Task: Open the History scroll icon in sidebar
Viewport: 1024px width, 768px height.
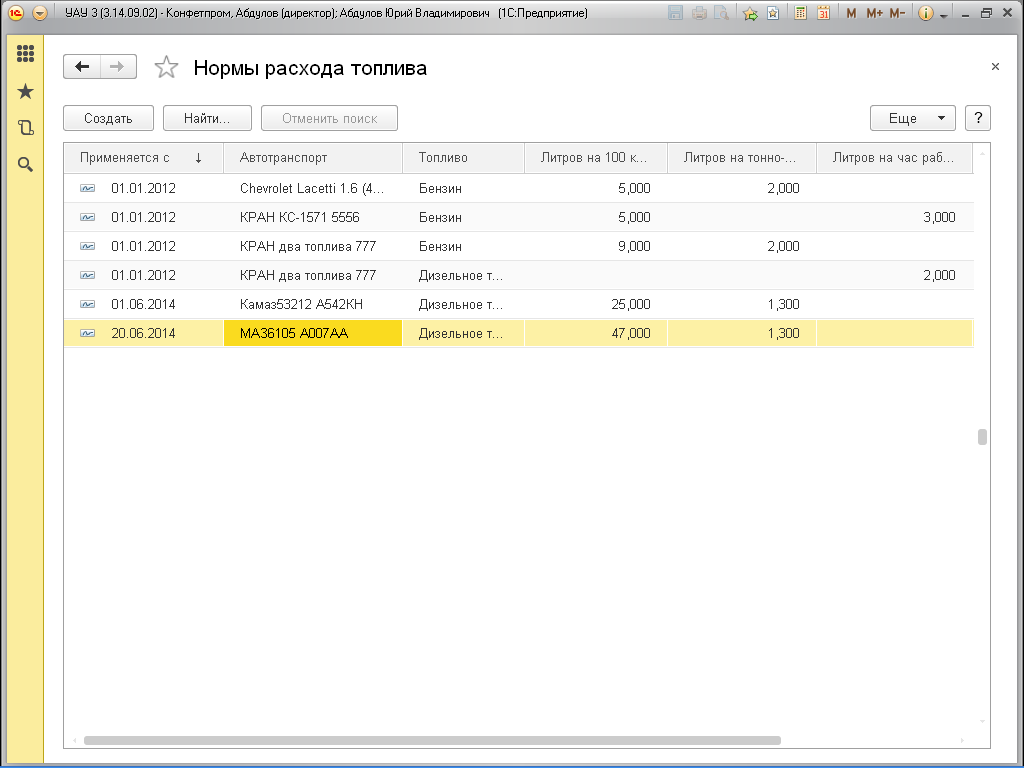Action: coord(25,128)
